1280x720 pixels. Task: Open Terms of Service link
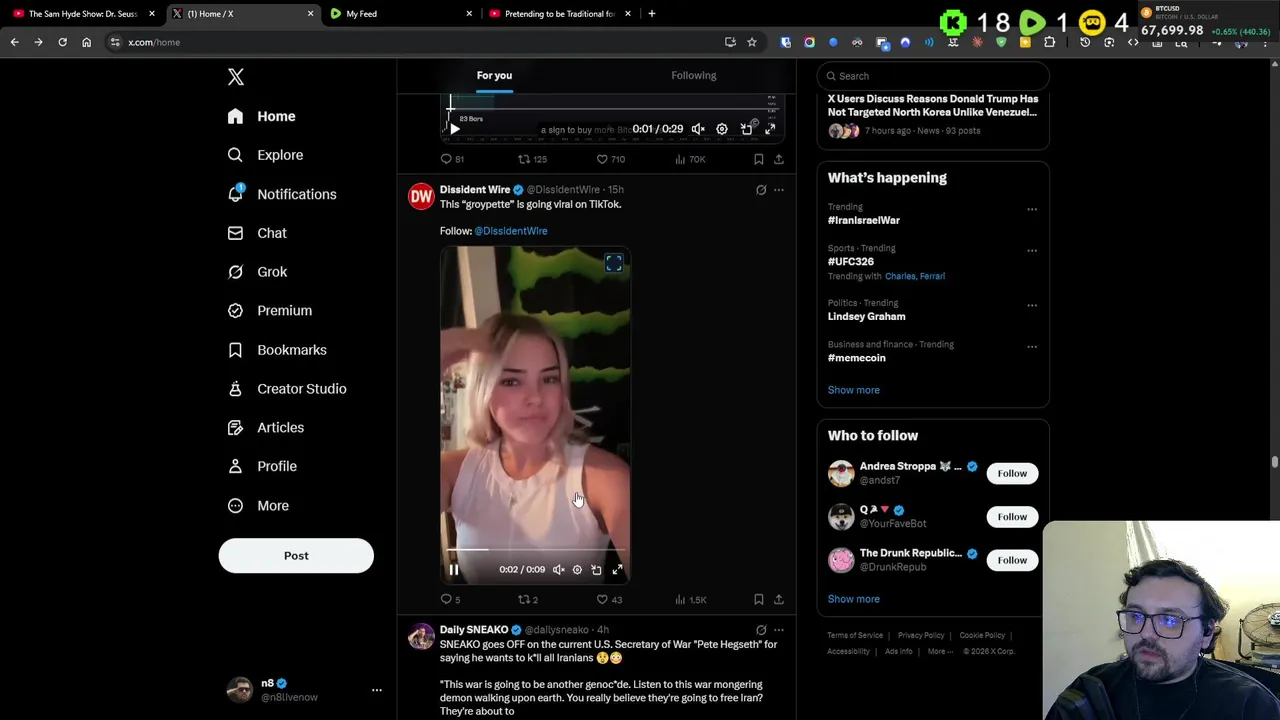tap(855, 635)
